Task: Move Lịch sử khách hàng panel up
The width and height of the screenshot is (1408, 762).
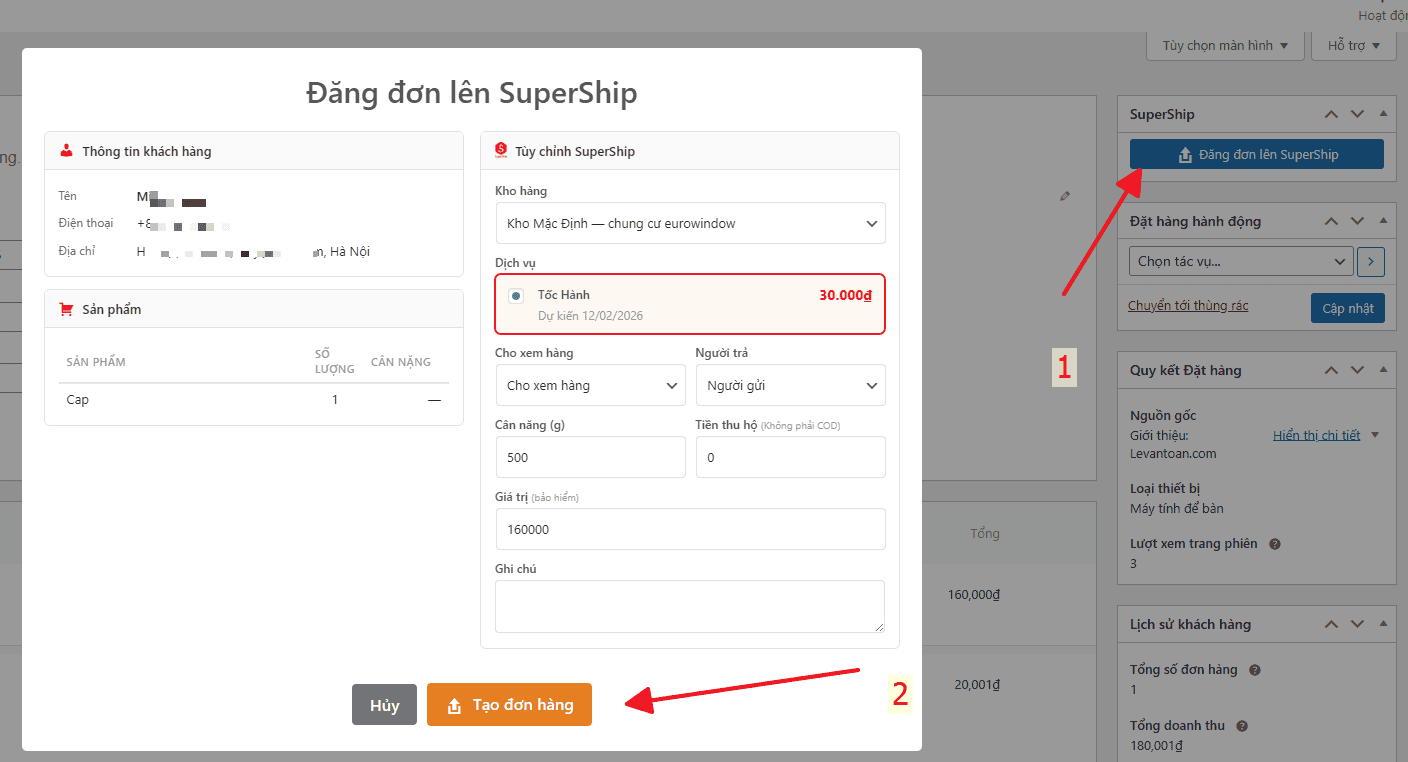Action: click(x=1331, y=624)
